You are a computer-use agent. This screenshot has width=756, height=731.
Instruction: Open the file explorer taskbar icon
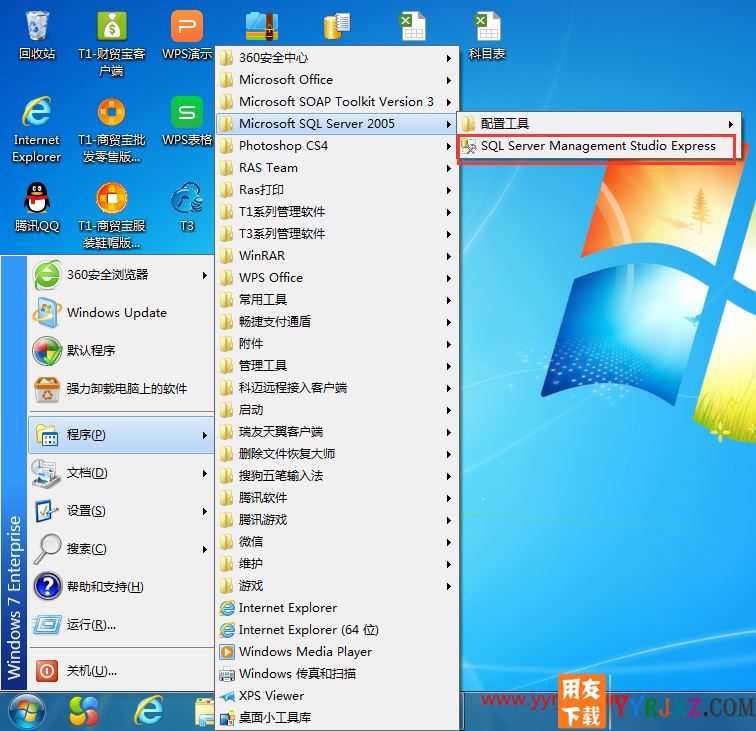pos(204,712)
